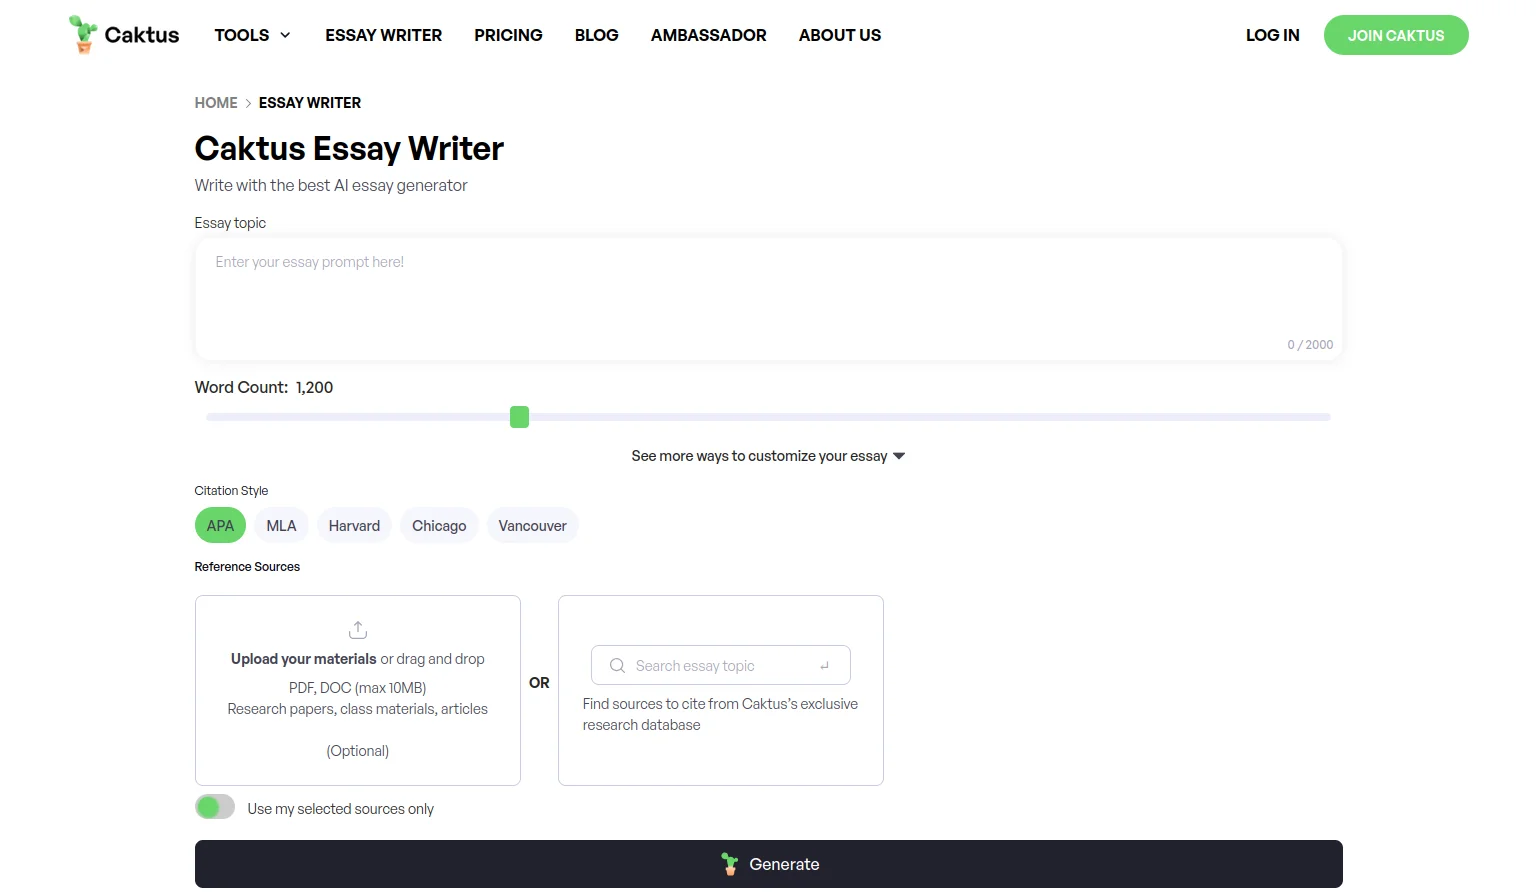Screen dimensions: 1536x895
Task: Click the enter-key icon in search box
Action: pos(825,666)
